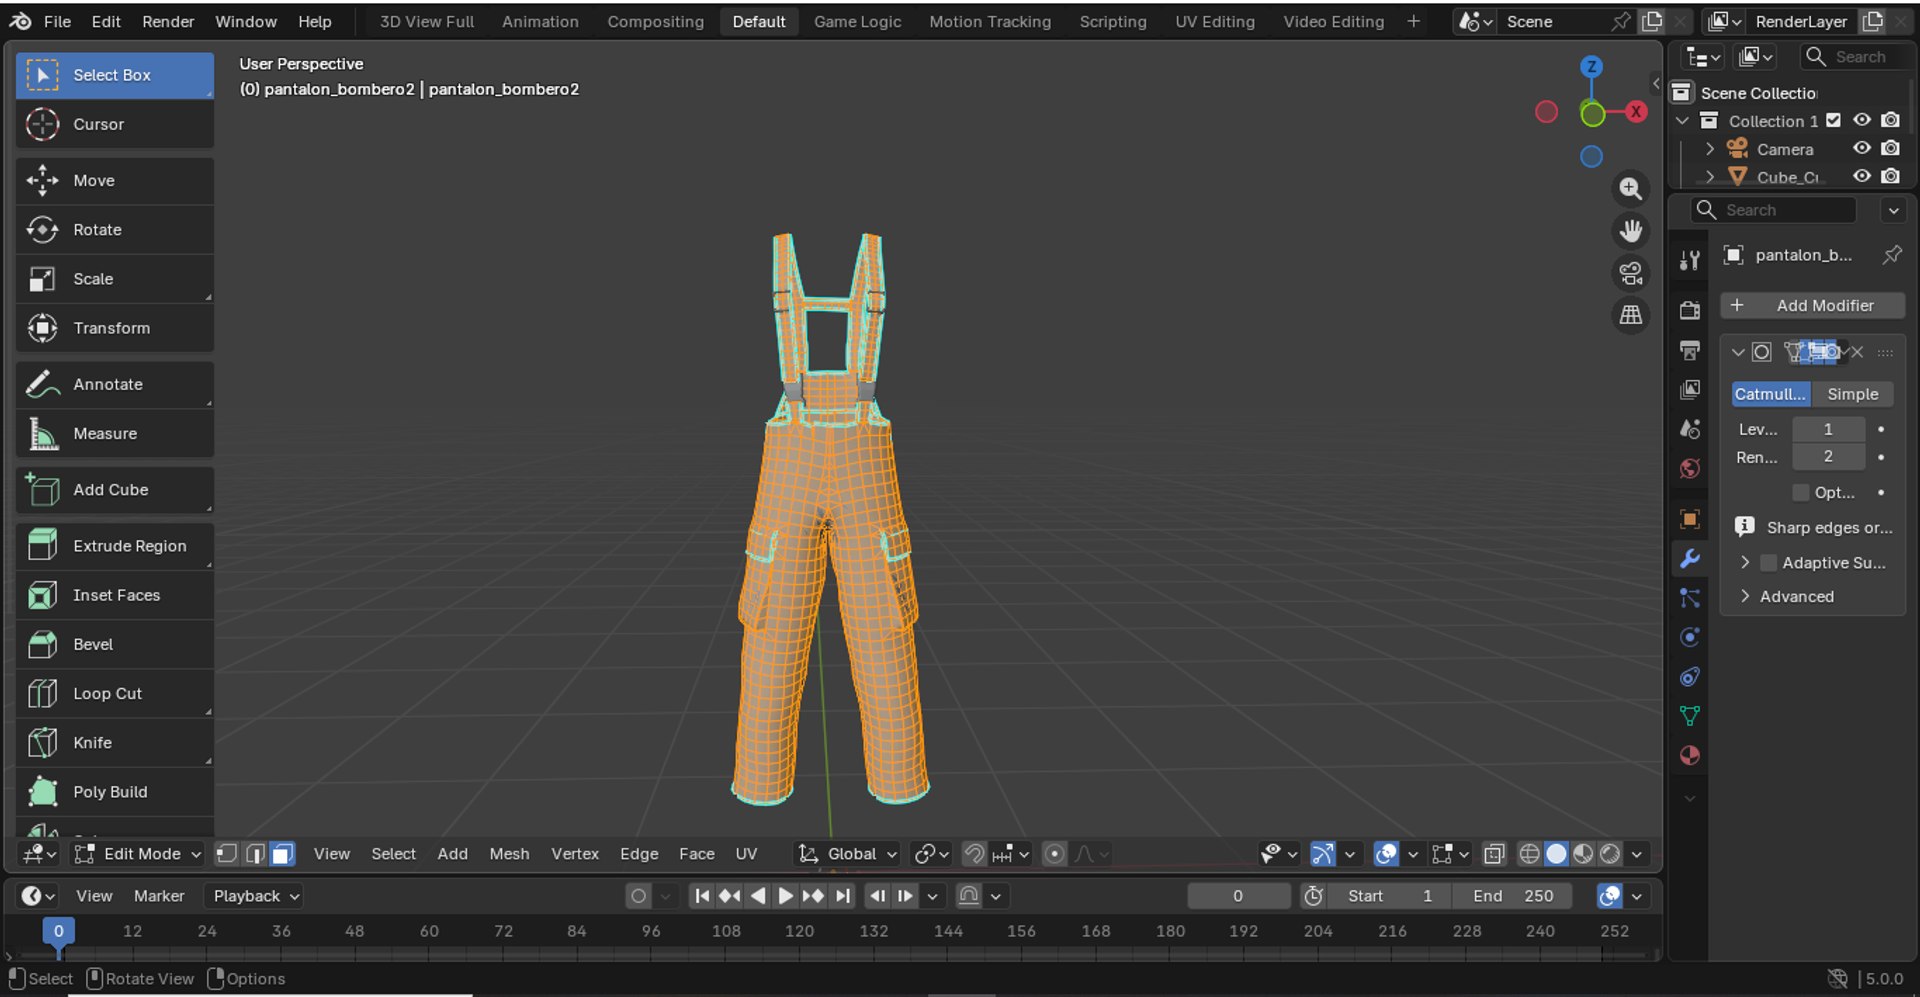Switch orthographic/perspective grid icon

1631,315
